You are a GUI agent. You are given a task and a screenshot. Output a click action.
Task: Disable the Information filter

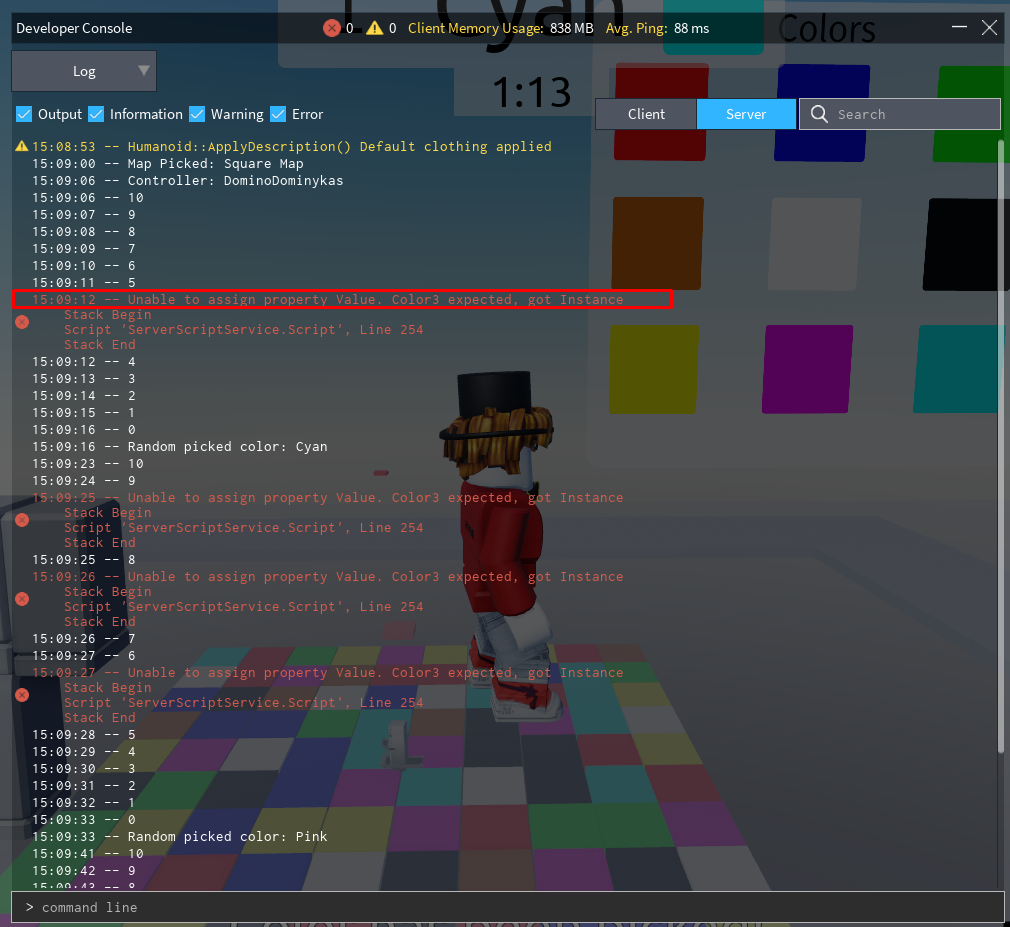coord(95,114)
